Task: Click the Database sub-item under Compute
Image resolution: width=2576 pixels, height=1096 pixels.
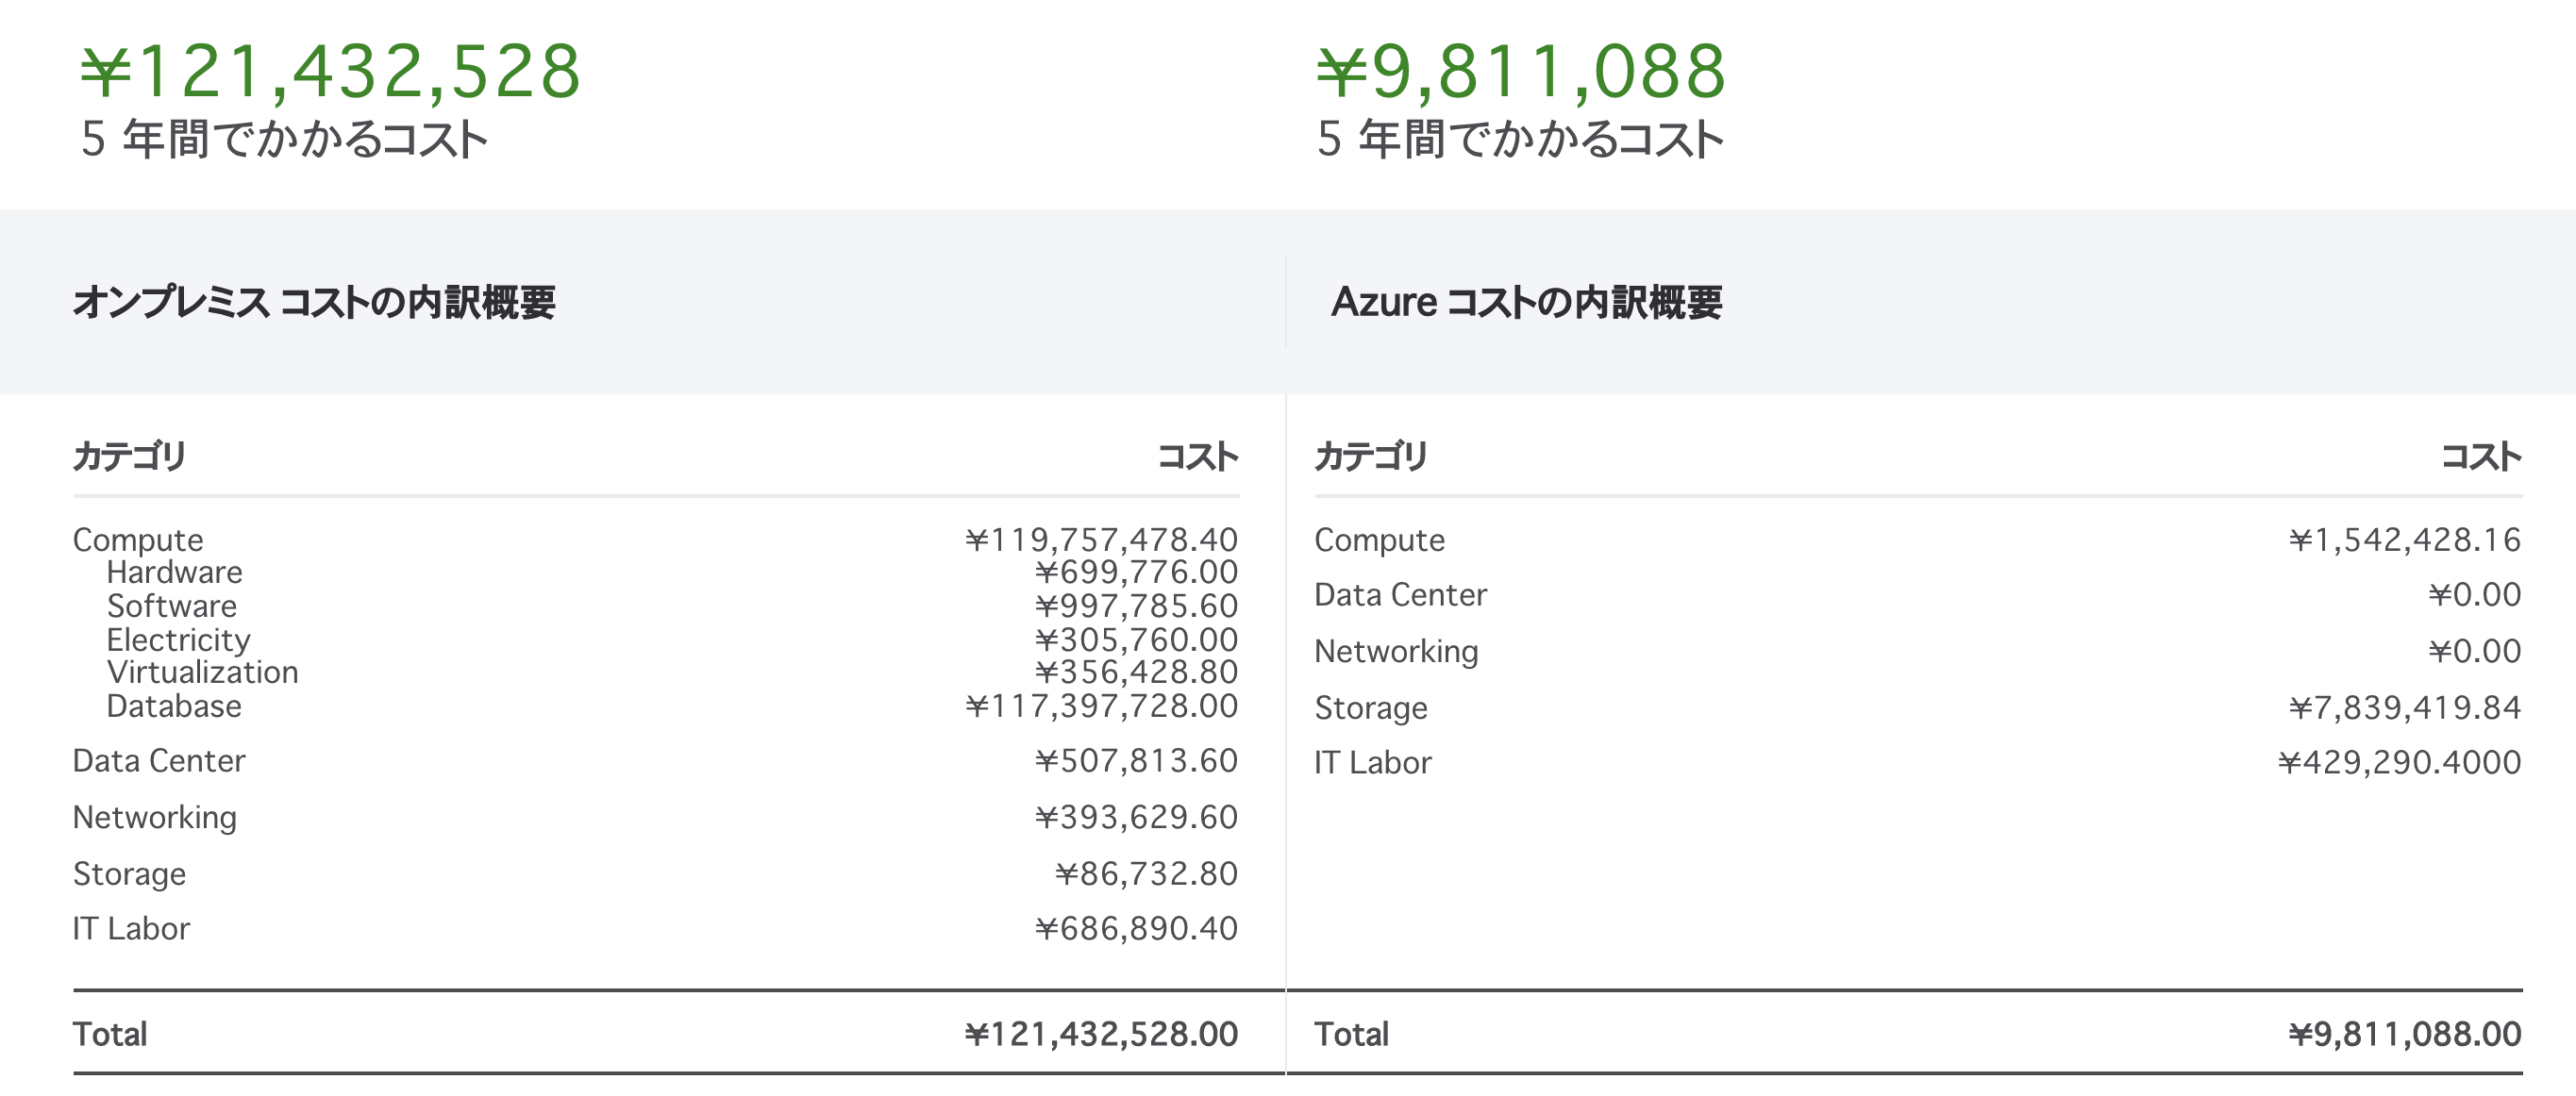Action: point(174,707)
